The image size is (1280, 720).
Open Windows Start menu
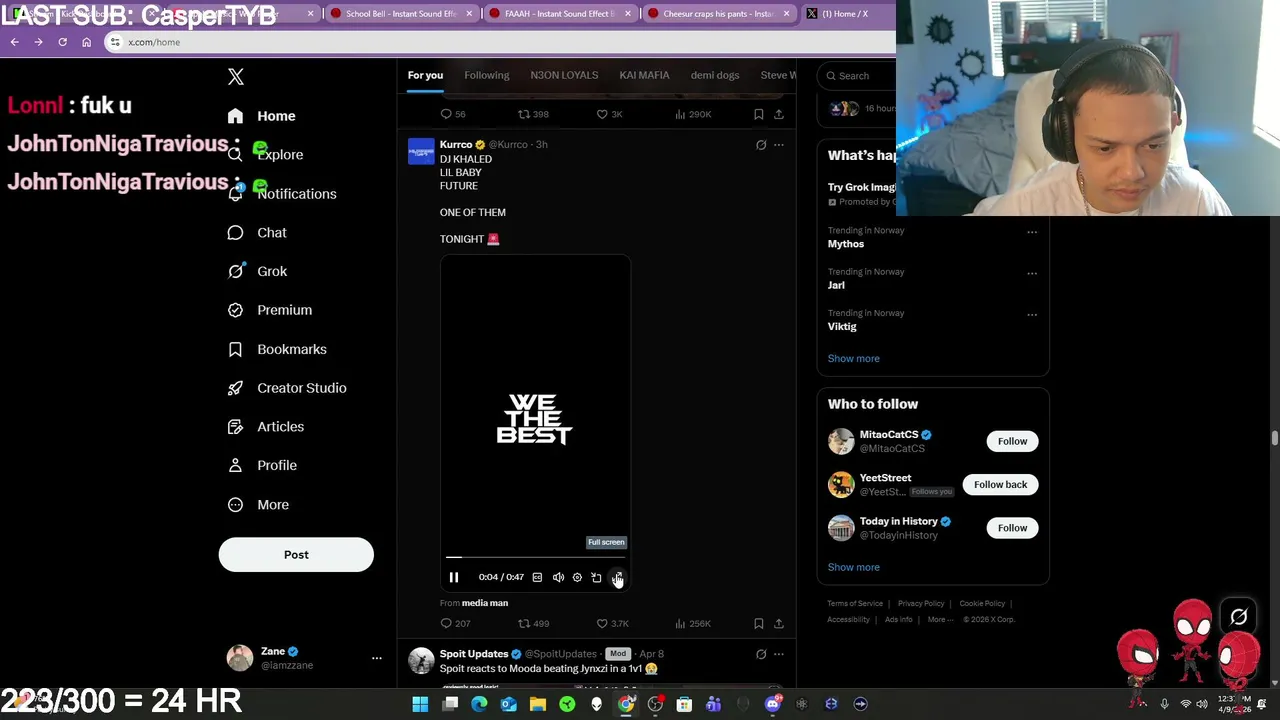[420, 704]
